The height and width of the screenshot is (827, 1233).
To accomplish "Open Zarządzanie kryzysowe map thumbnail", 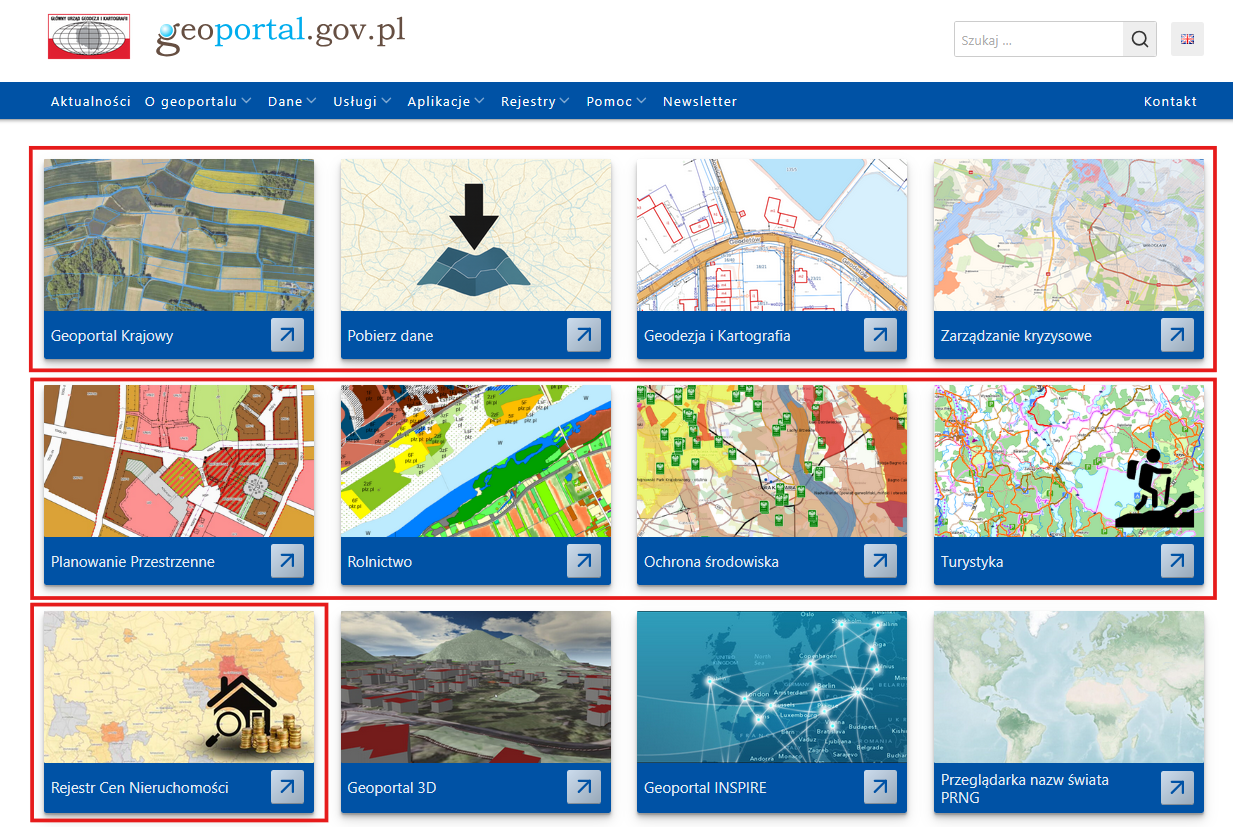I will [x=1069, y=235].
